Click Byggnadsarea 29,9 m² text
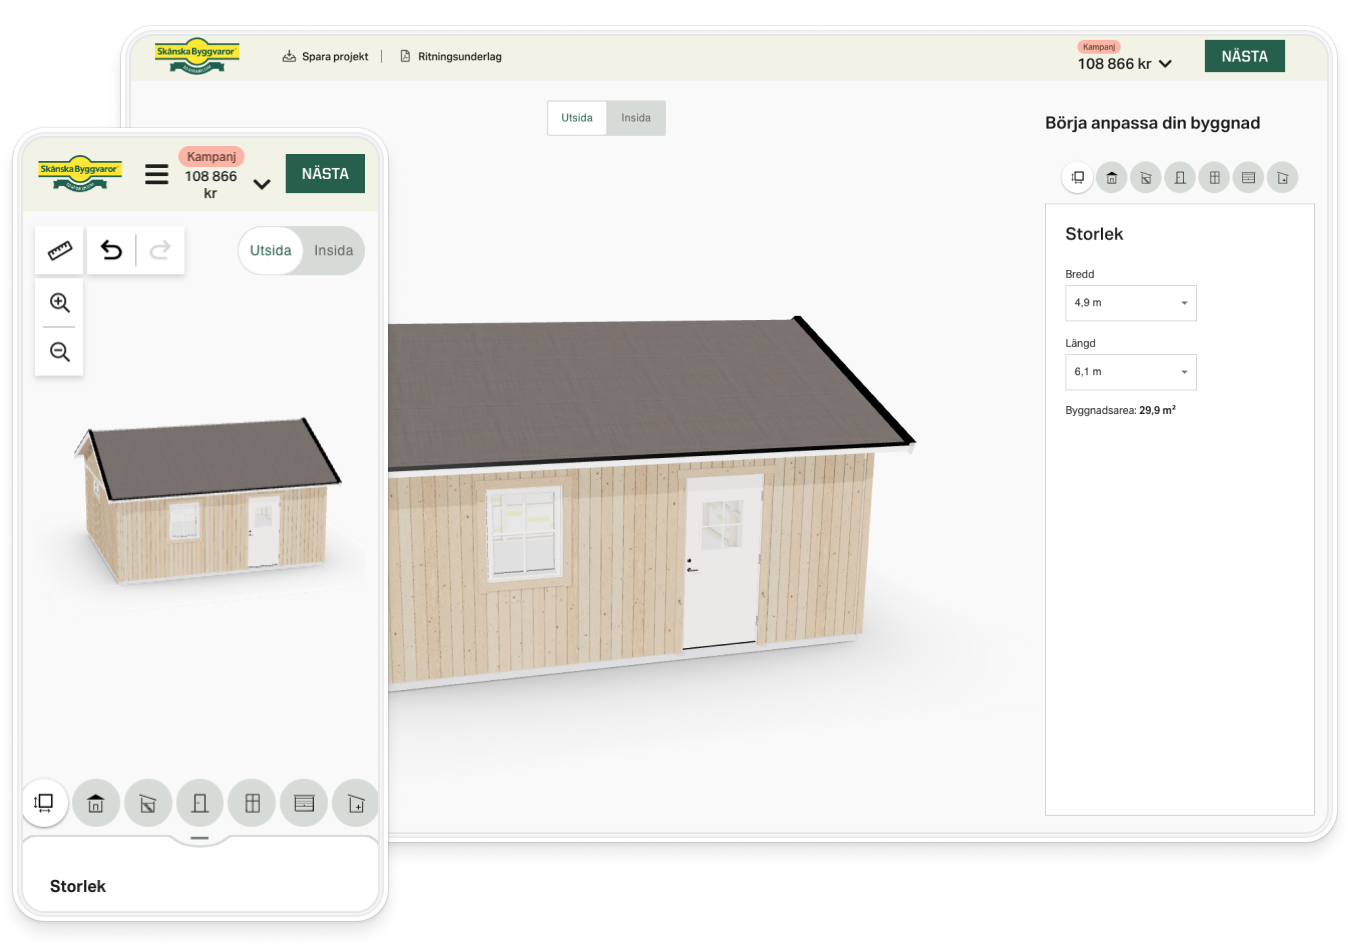This screenshot has height=946, width=1350. pos(1121,411)
